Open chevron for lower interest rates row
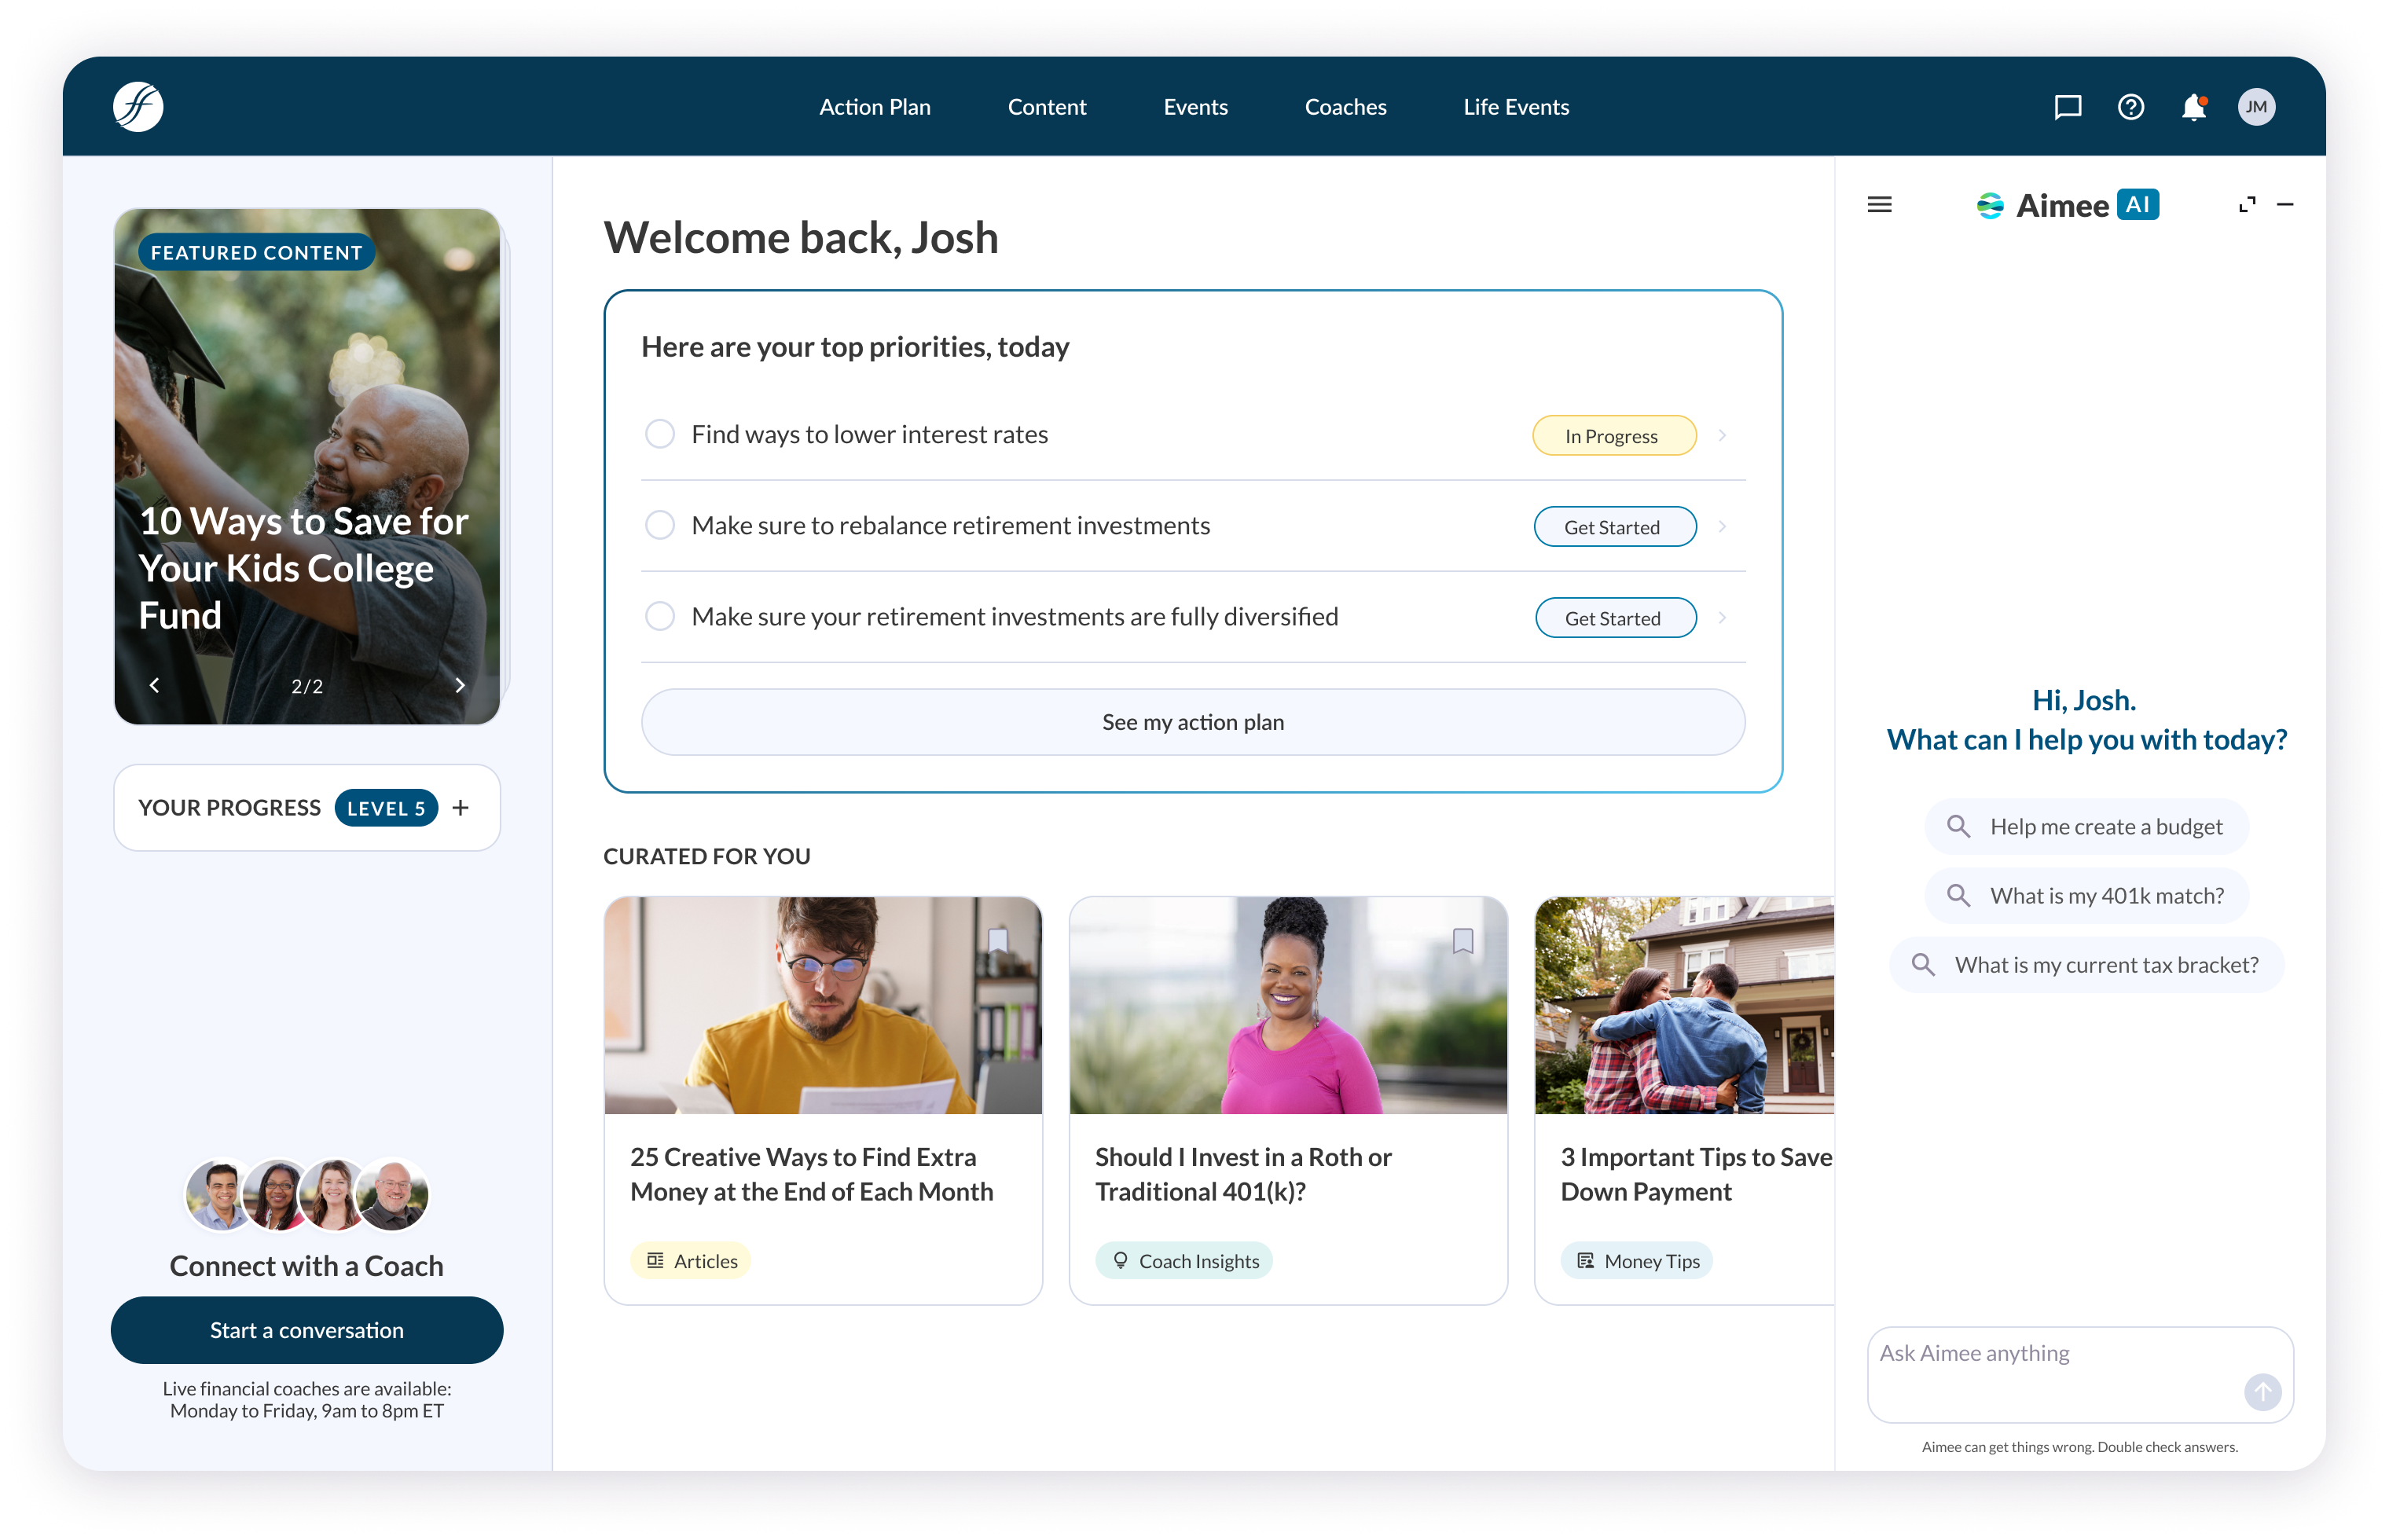This screenshot has width=2389, height=1540. (1722, 435)
